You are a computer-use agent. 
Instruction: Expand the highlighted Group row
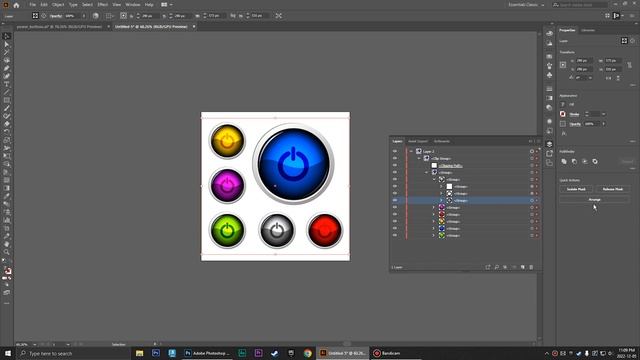[441, 200]
